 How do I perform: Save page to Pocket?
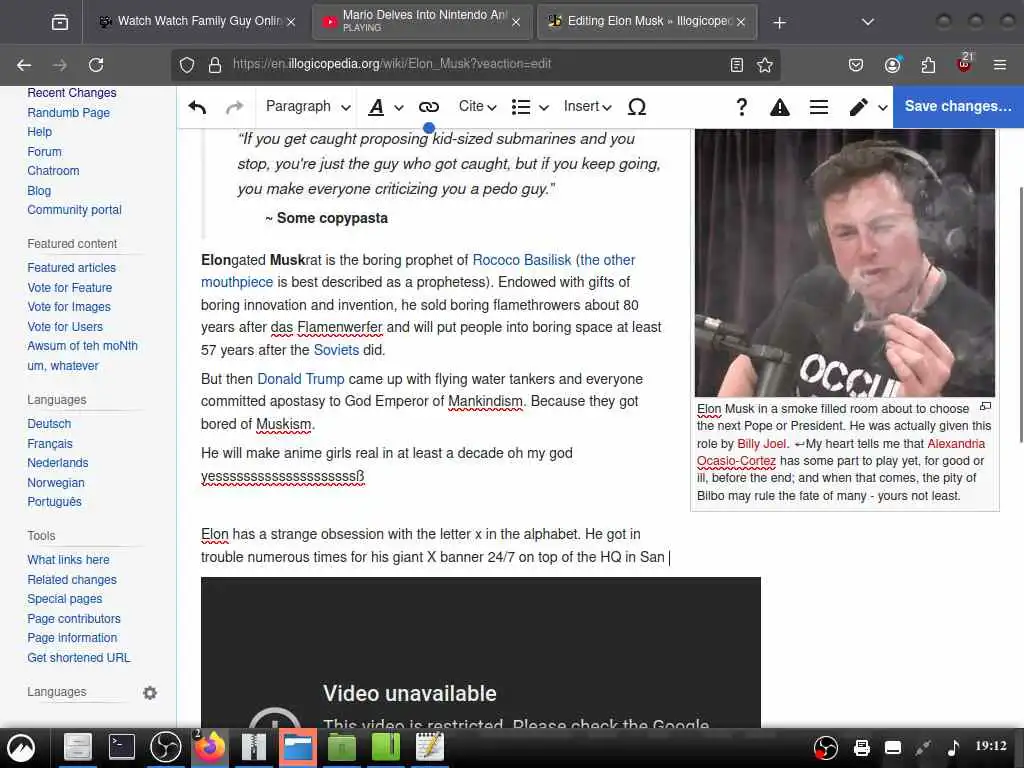coord(856,65)
